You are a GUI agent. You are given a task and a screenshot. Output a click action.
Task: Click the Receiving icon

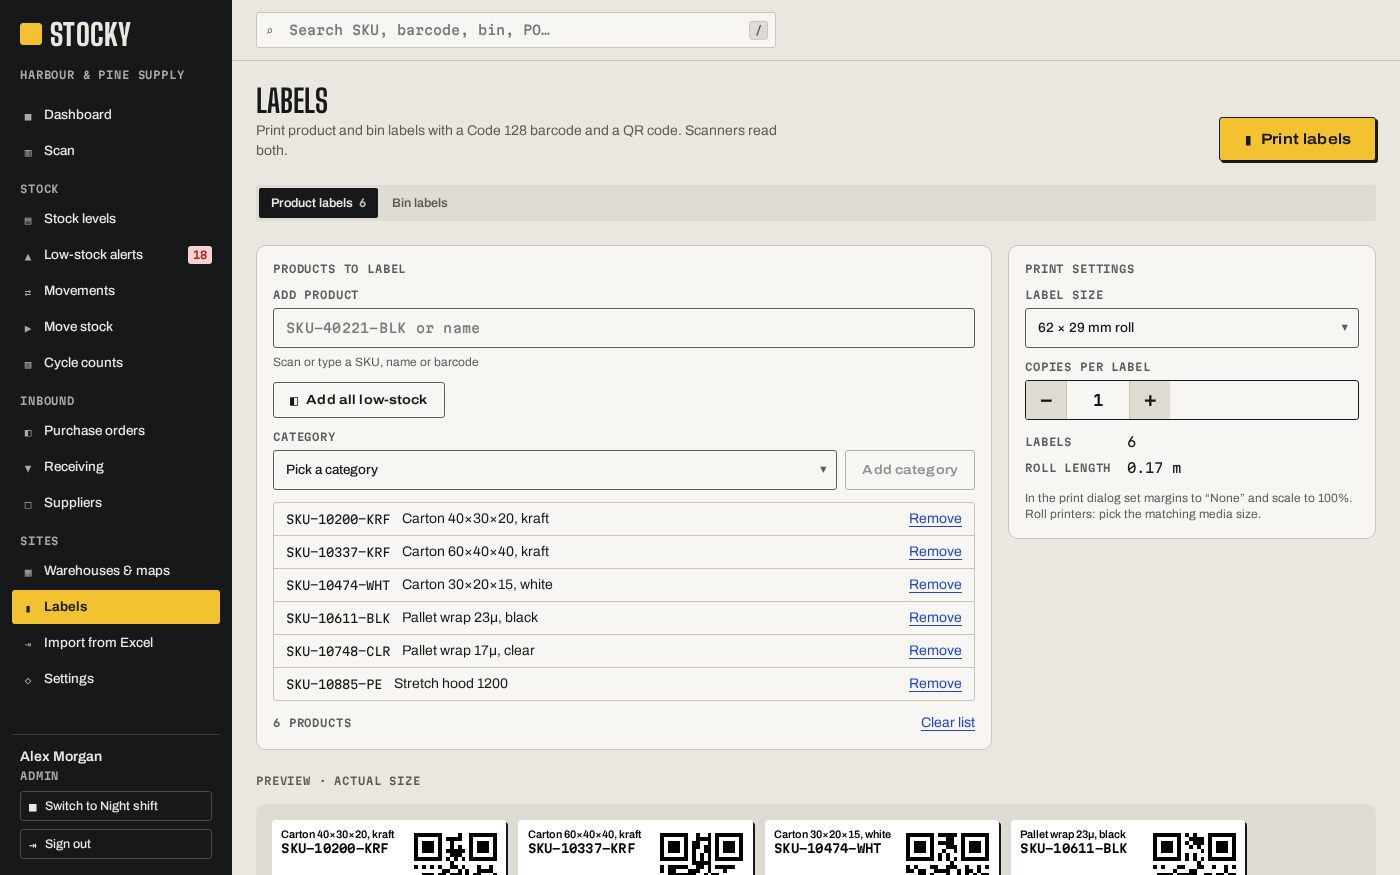coord(28,468)
